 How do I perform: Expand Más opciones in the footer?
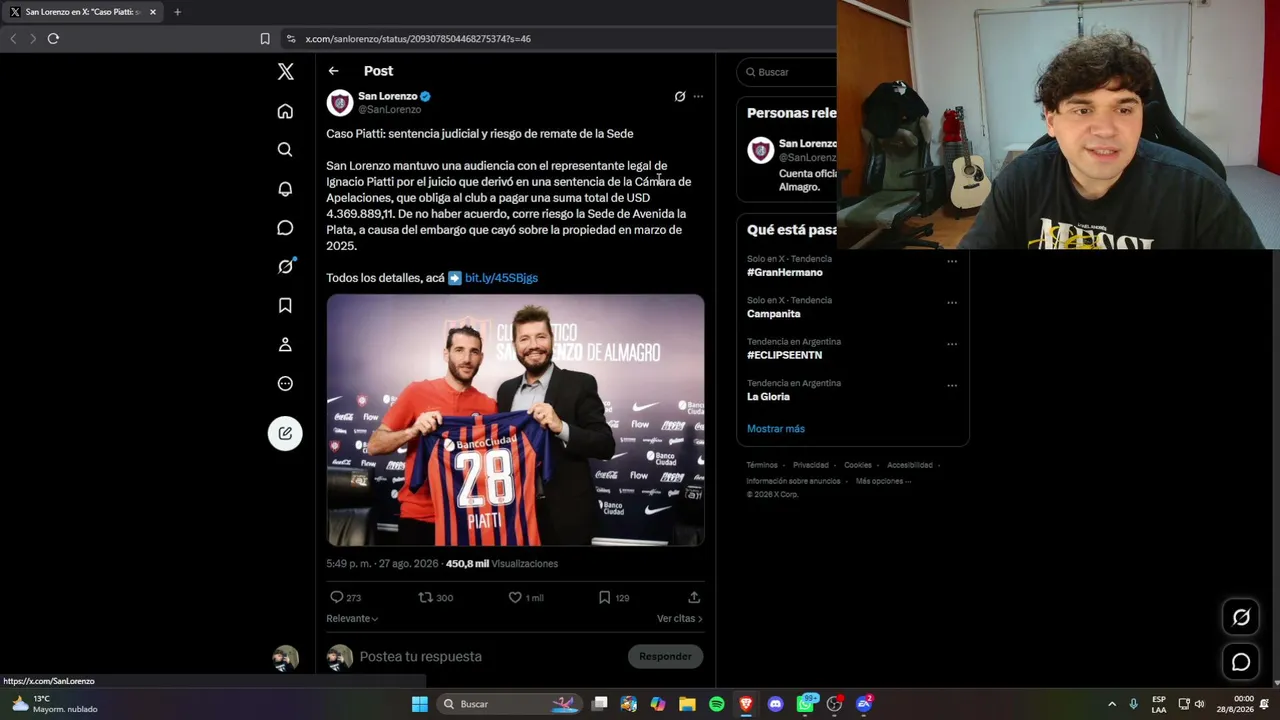pyautogui.click(x=882, y=481)
